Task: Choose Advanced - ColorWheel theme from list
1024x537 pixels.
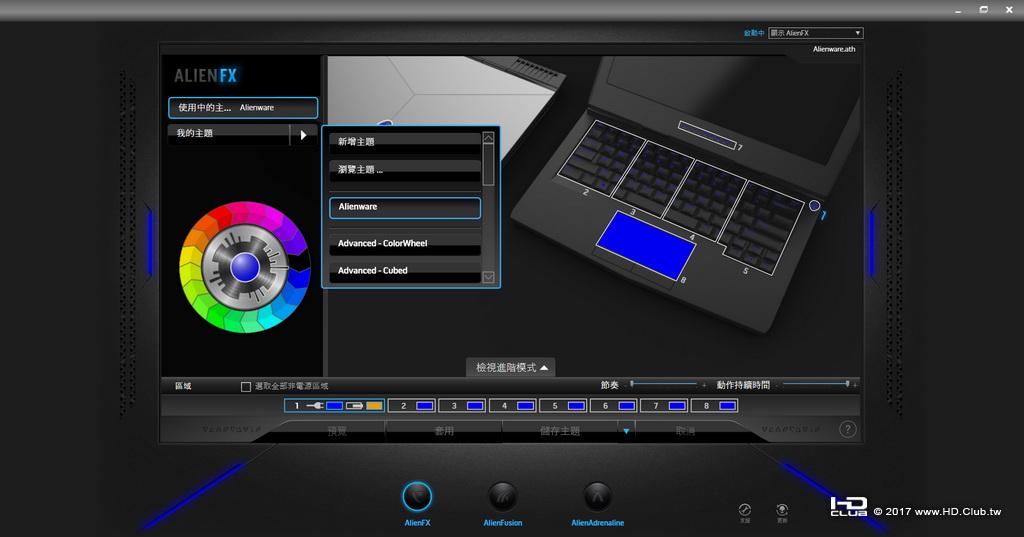Action: [x=405, y=244]
